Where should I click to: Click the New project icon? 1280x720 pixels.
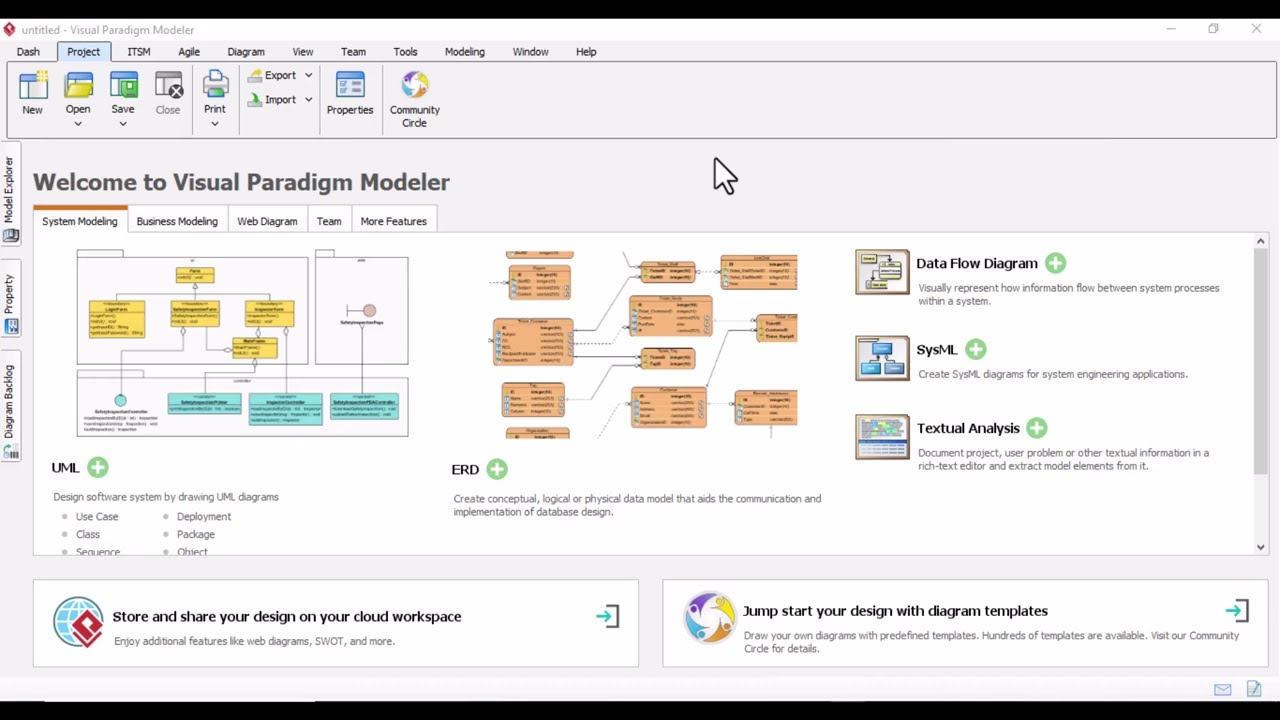pos(33,86)
